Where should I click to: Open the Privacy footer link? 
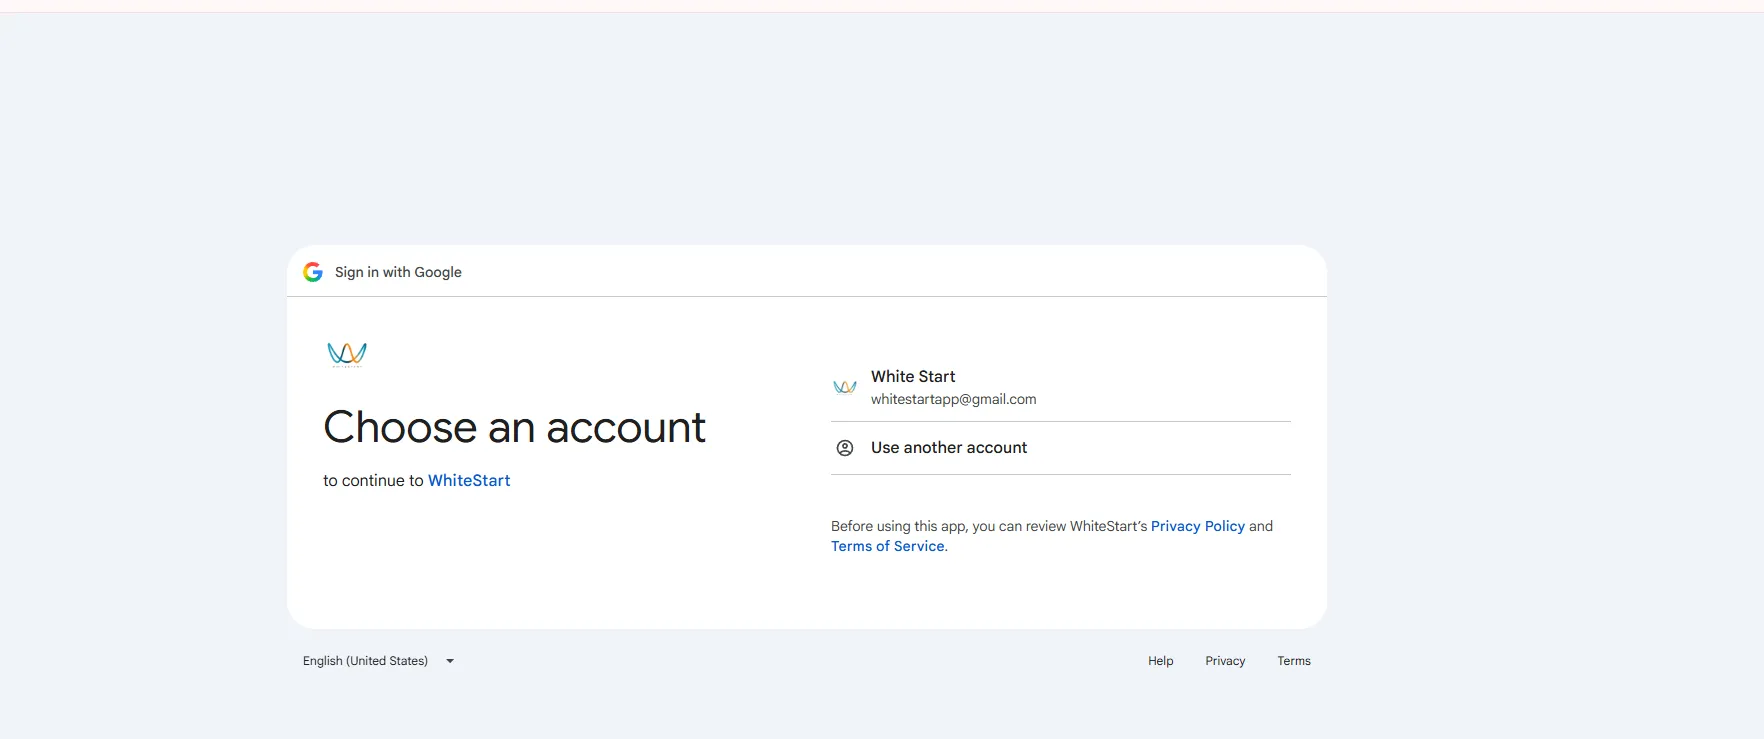1225,661
